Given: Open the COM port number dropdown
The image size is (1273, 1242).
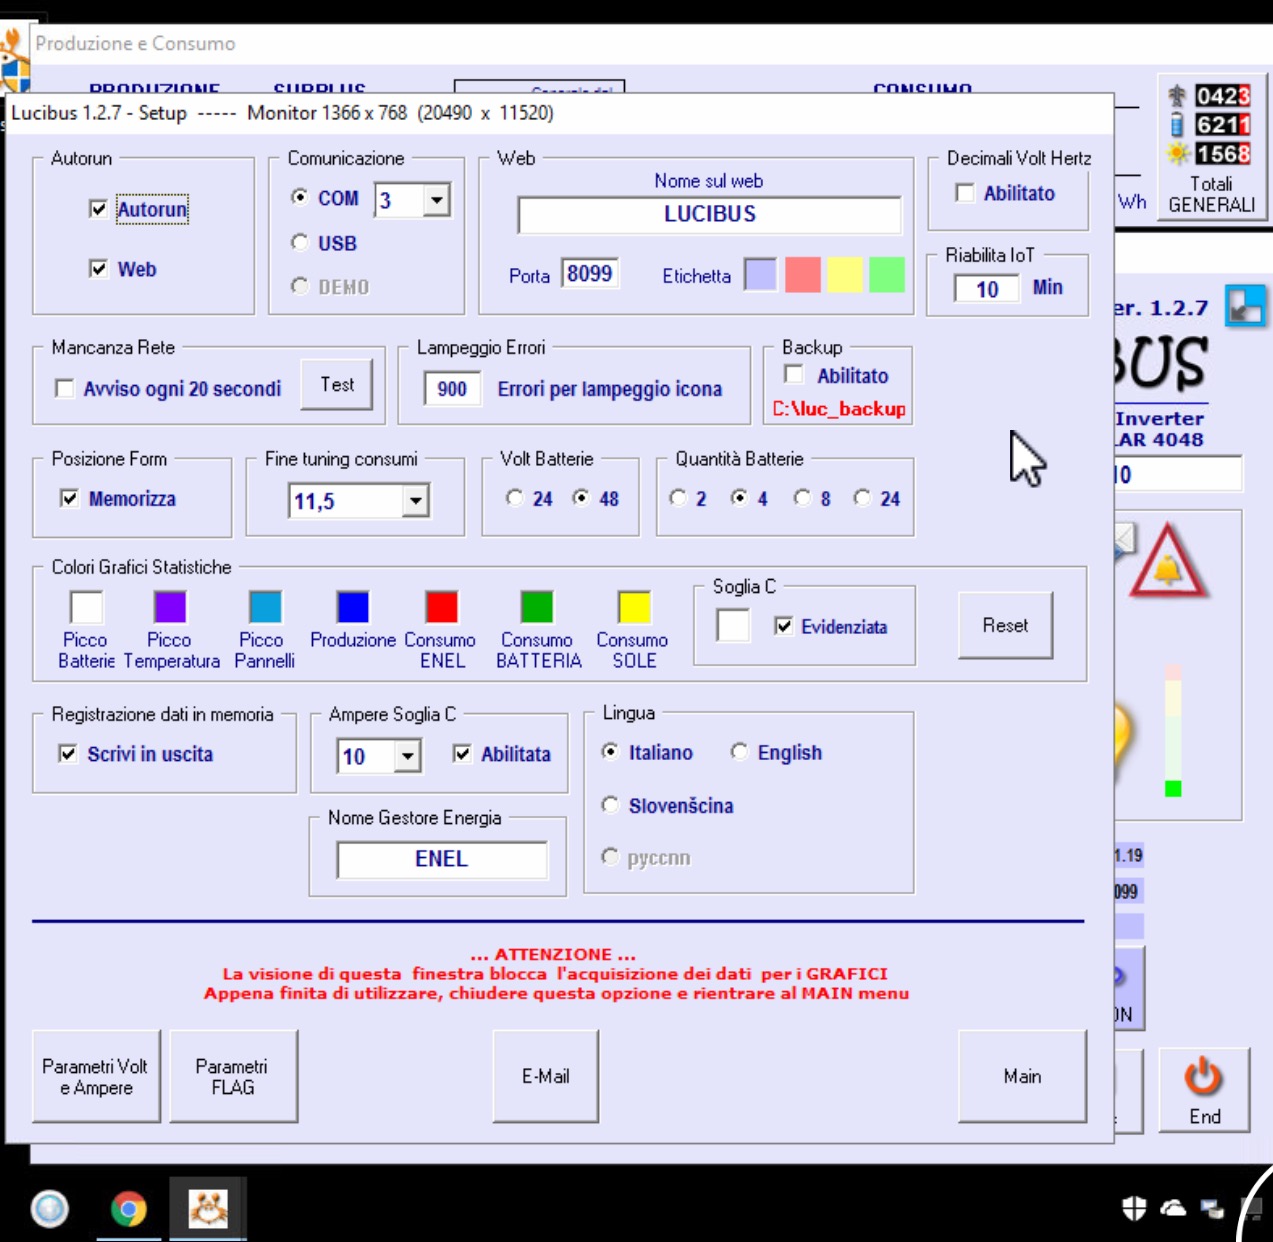Looking at the screenshot, I should click(x=436, y=200).
